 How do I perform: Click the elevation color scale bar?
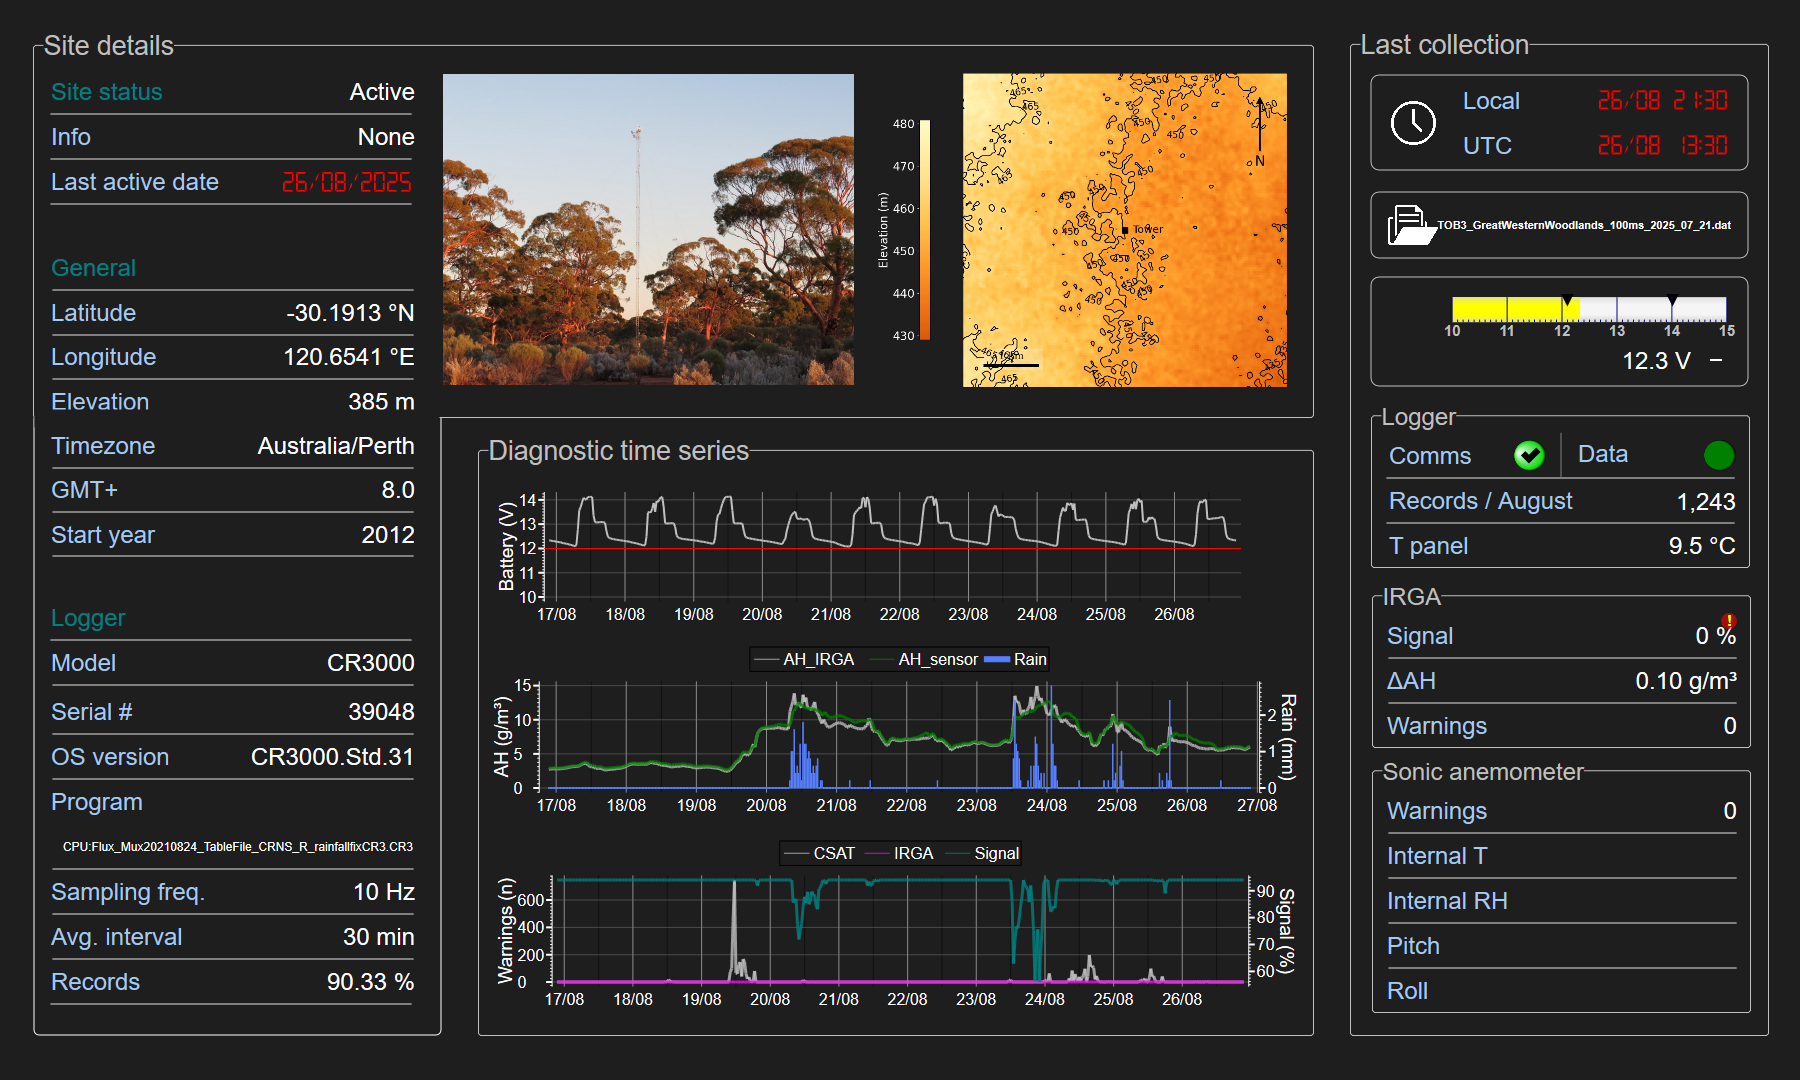pyautogui.click(x=925, y=230)
